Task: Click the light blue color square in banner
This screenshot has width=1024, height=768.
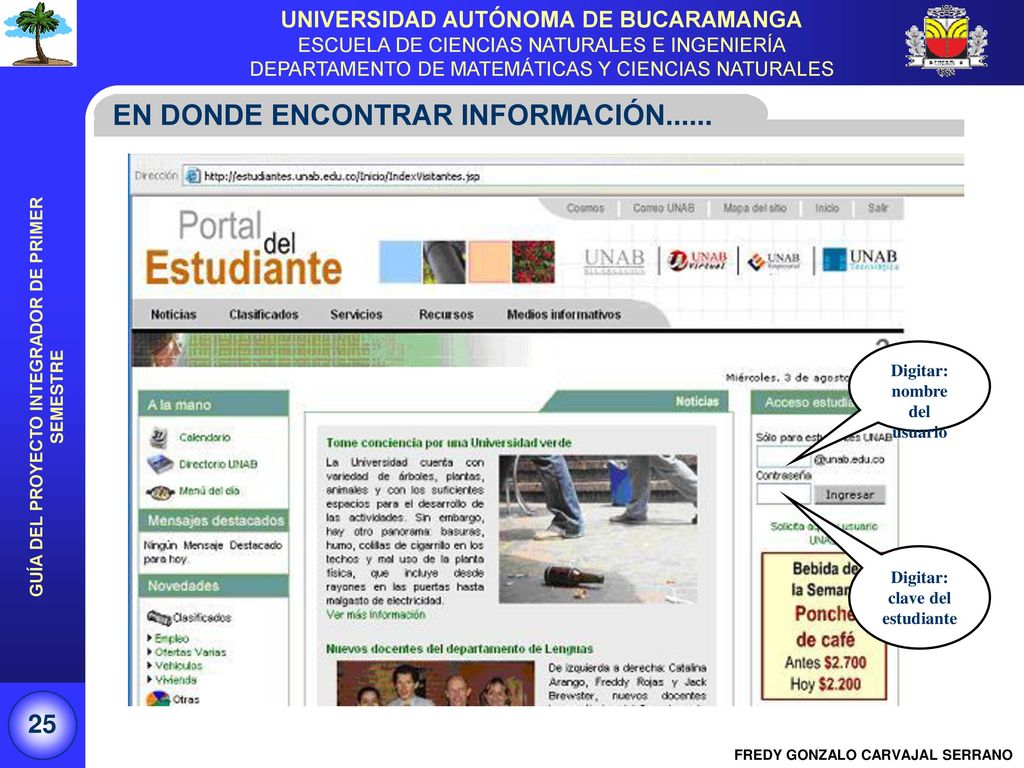Action: click(400, 262)
